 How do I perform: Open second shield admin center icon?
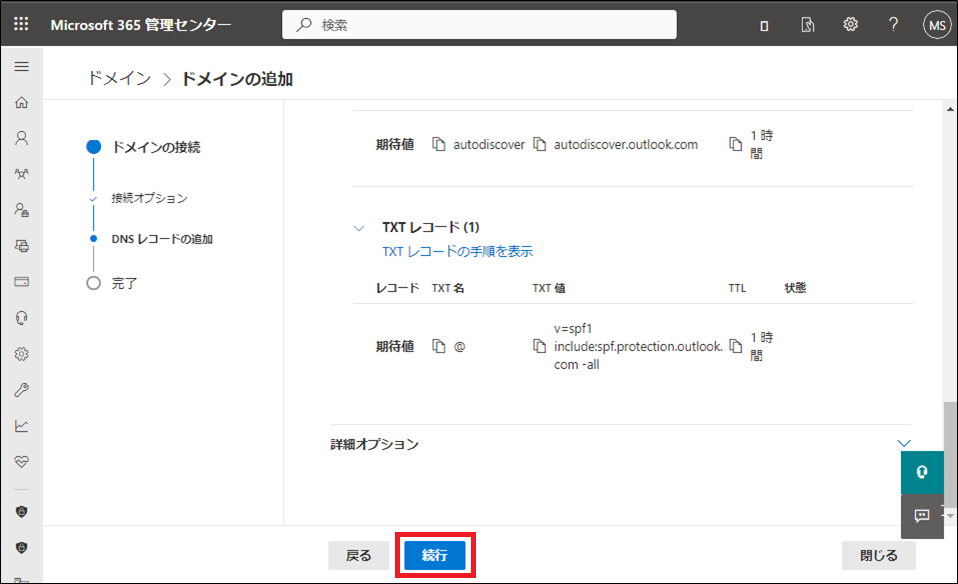21,548
